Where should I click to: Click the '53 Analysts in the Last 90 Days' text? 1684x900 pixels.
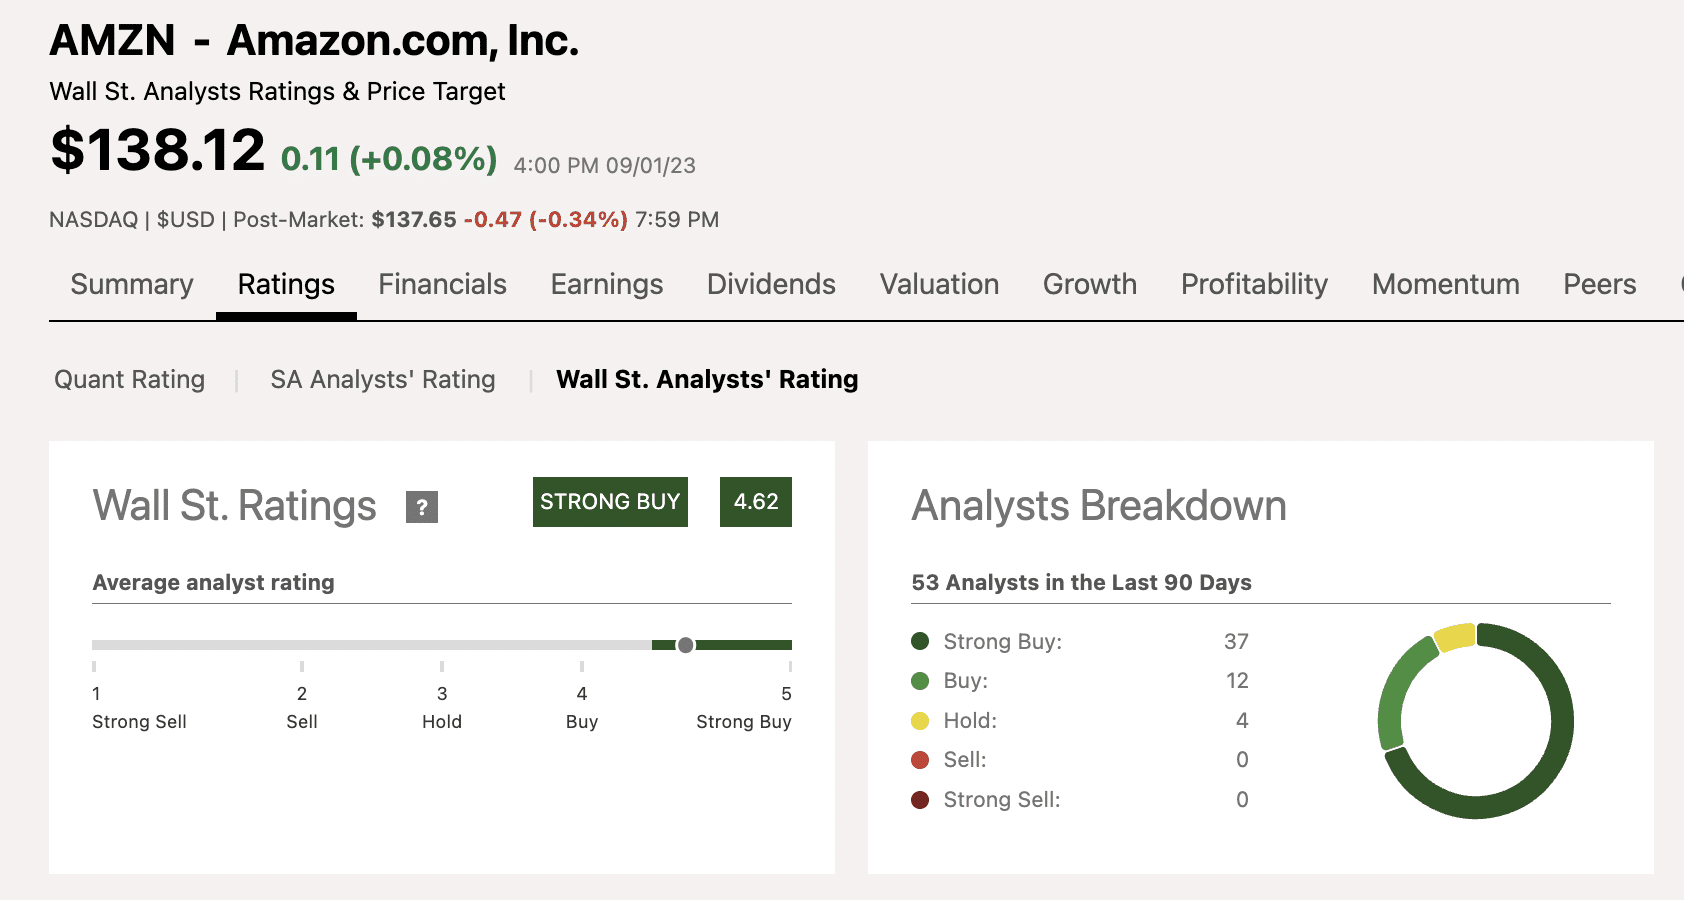(1081, 583)
